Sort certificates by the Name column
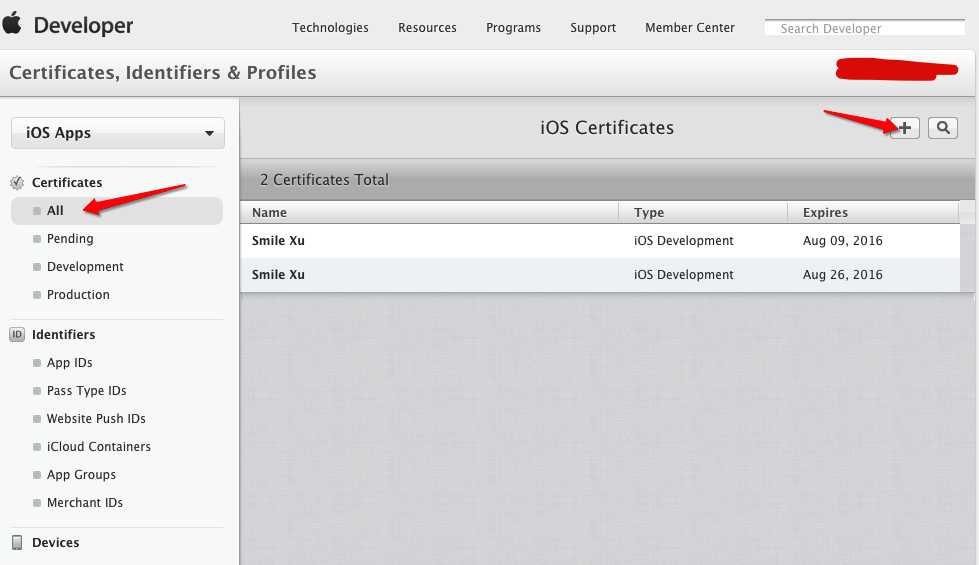This screenshot has width=979, height=565. click(x=270, y=213)
